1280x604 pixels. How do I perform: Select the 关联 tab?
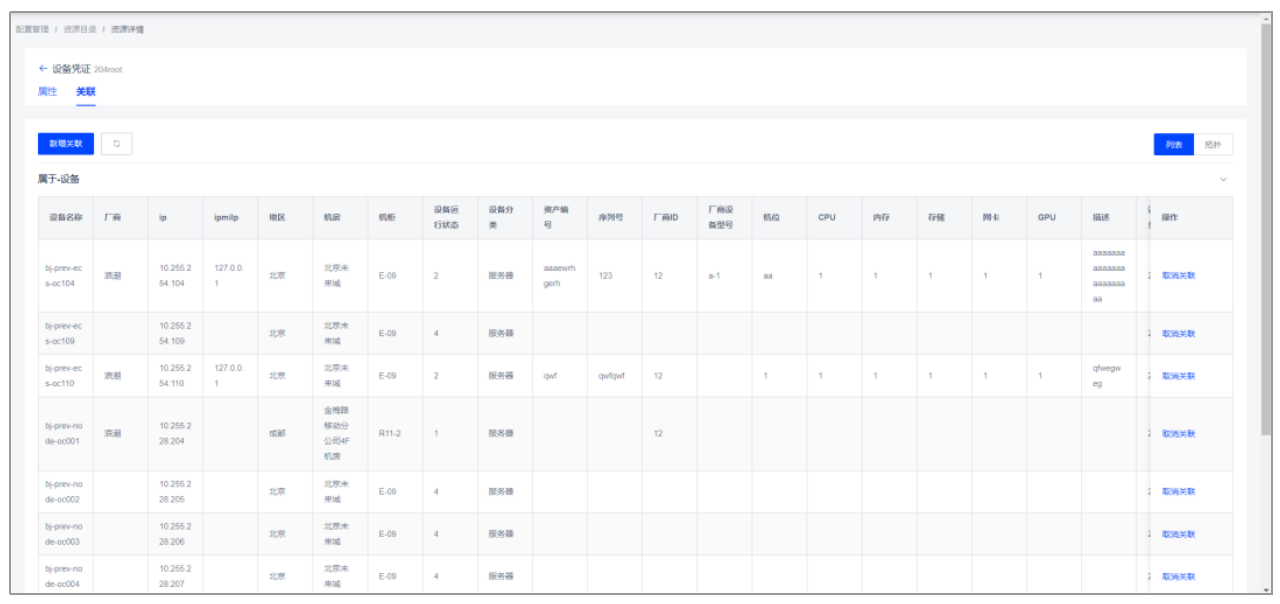coord(86,91)
